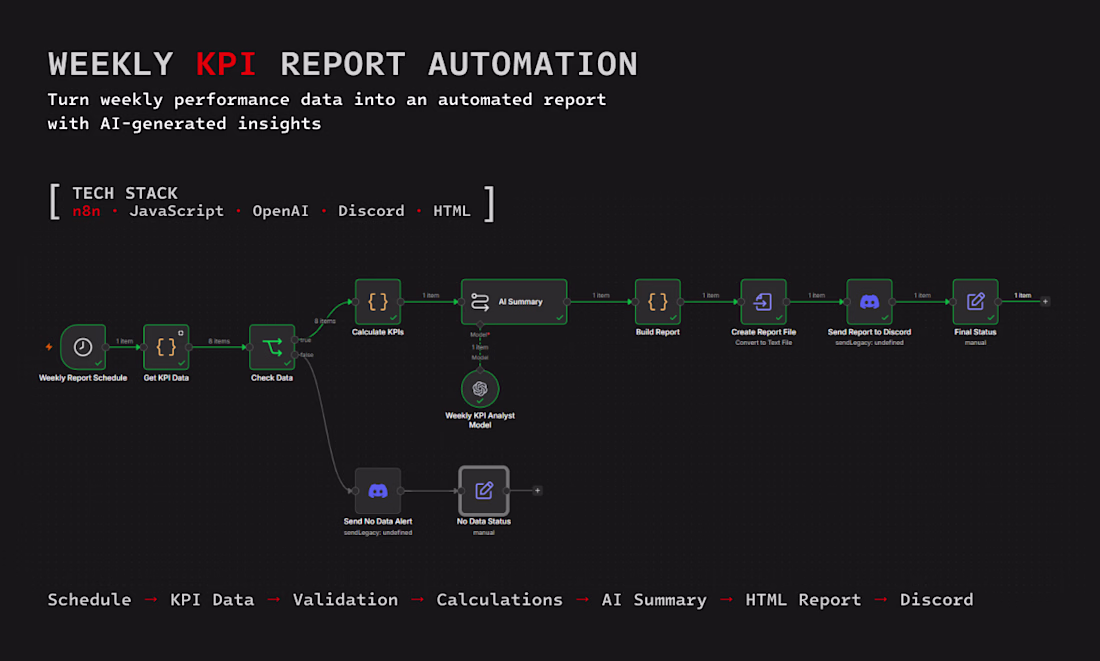Screen dimensions: 1100x661
Task: Select the No Data Status edit node
Action: pos(483,490)
